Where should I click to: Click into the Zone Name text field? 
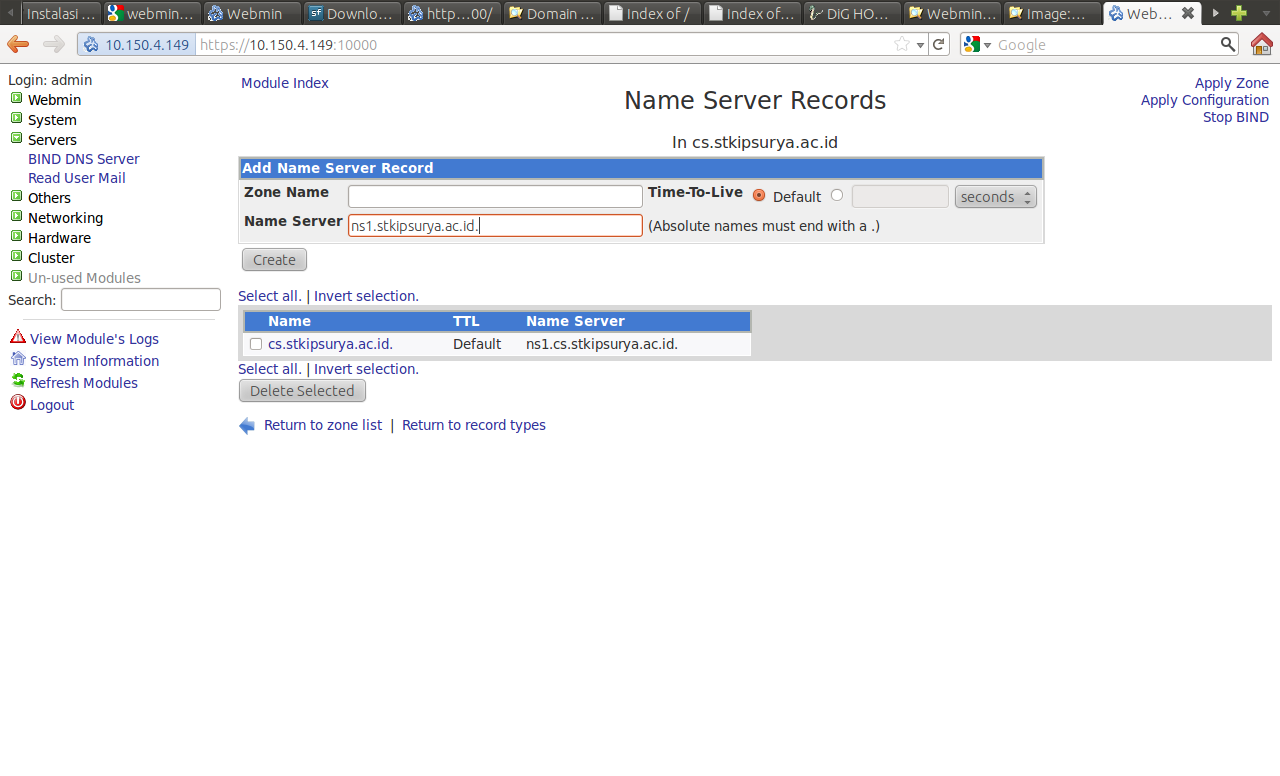[495, 196]
